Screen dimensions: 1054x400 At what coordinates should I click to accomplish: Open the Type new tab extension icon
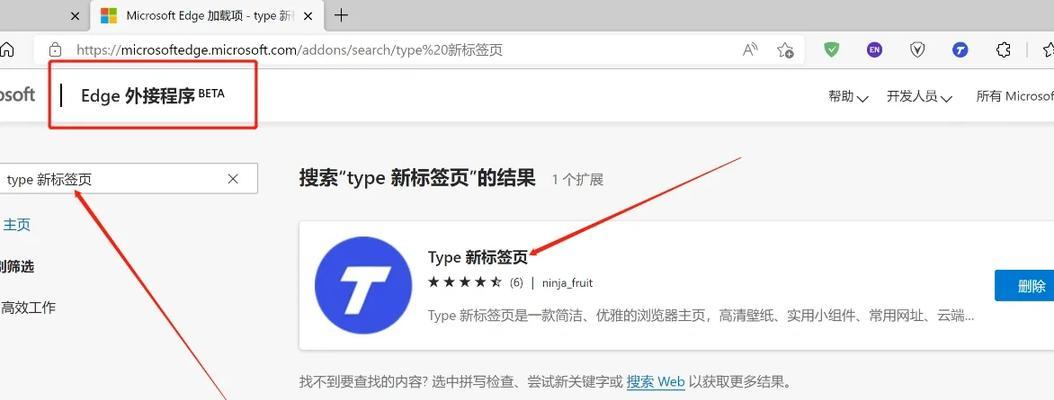click(960, 50)
